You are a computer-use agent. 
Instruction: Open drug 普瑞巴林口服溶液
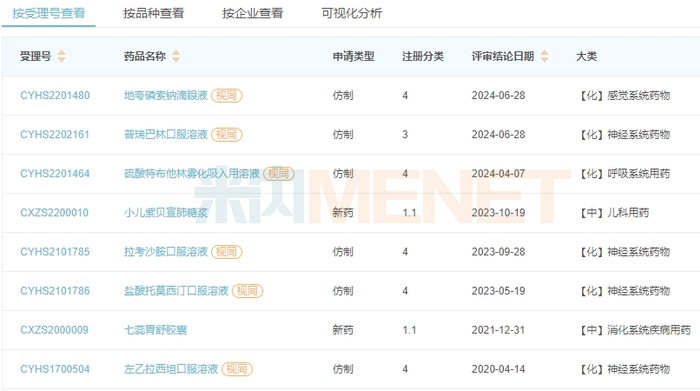[x=166, y=134]
